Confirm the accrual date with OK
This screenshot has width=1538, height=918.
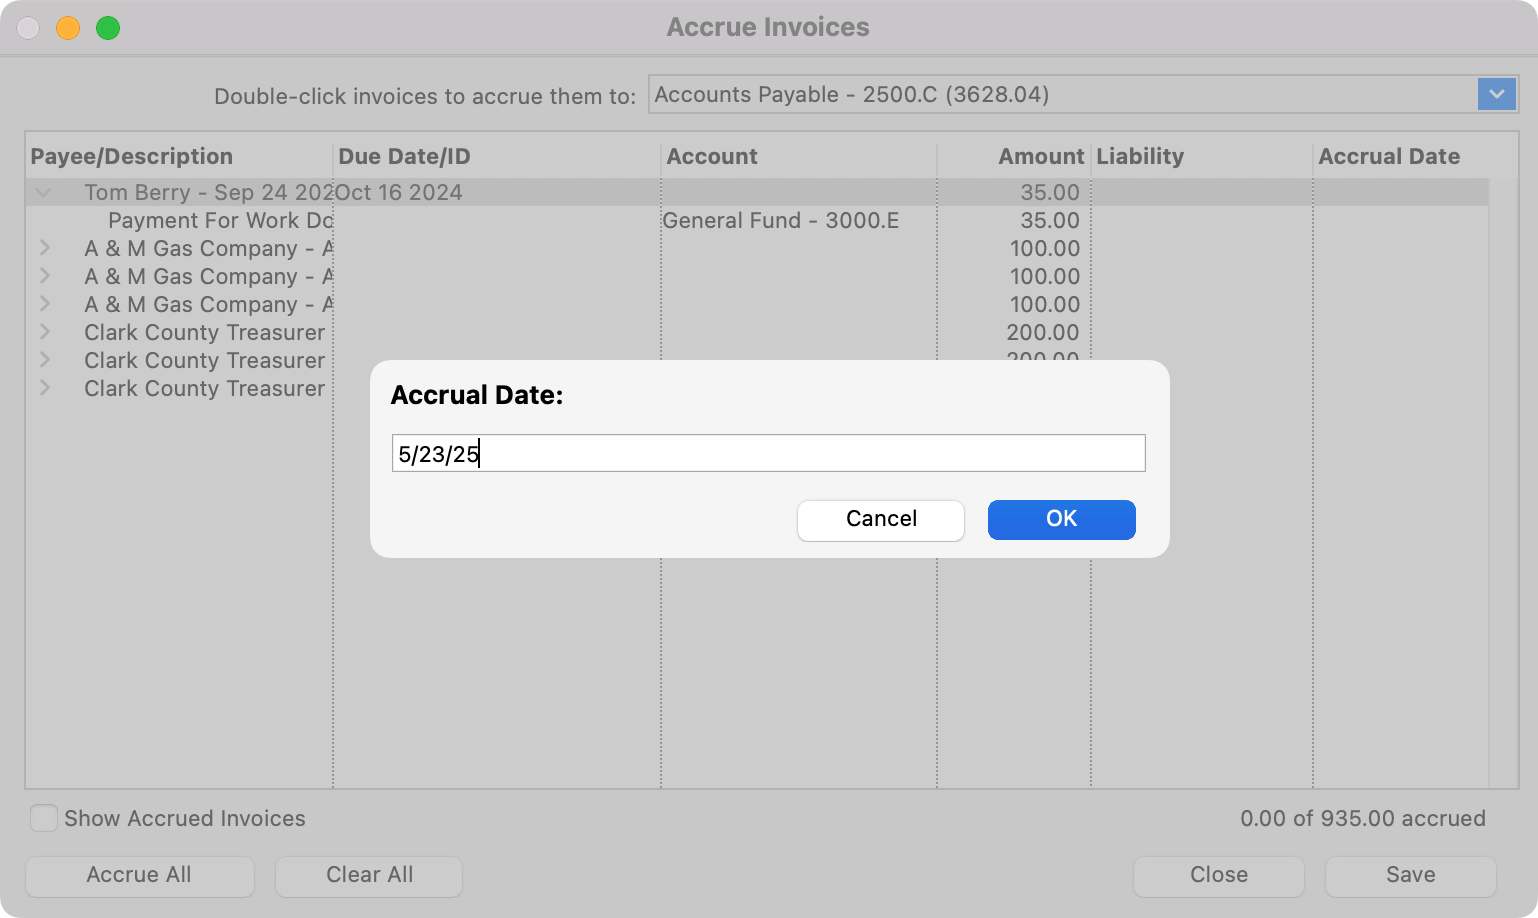[1061, 519]
